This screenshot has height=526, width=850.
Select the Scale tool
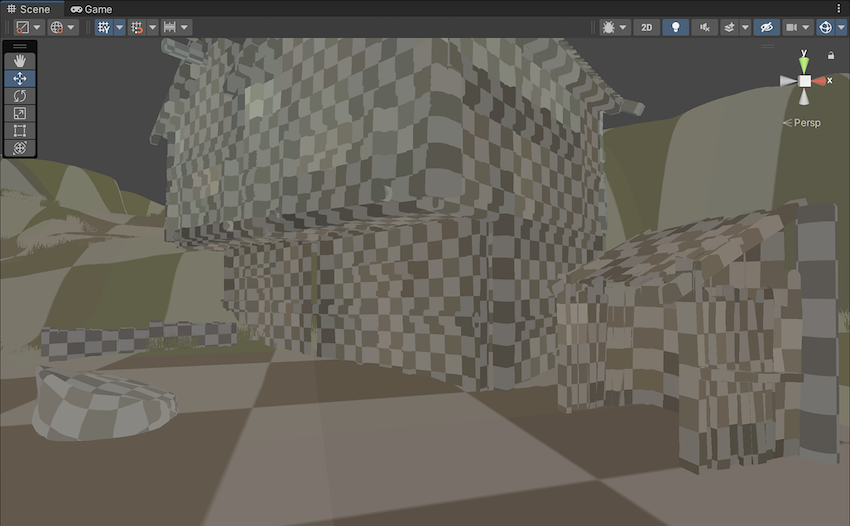tap(20, 113)
